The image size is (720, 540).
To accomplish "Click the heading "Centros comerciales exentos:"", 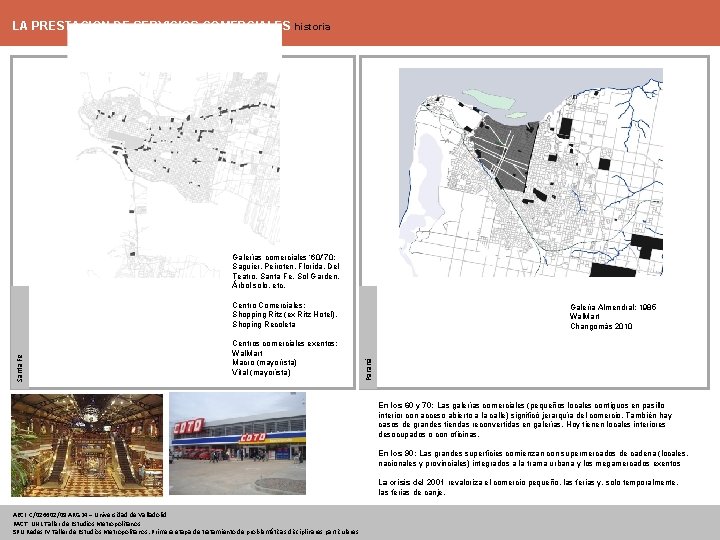I will [x=285, y=343].
